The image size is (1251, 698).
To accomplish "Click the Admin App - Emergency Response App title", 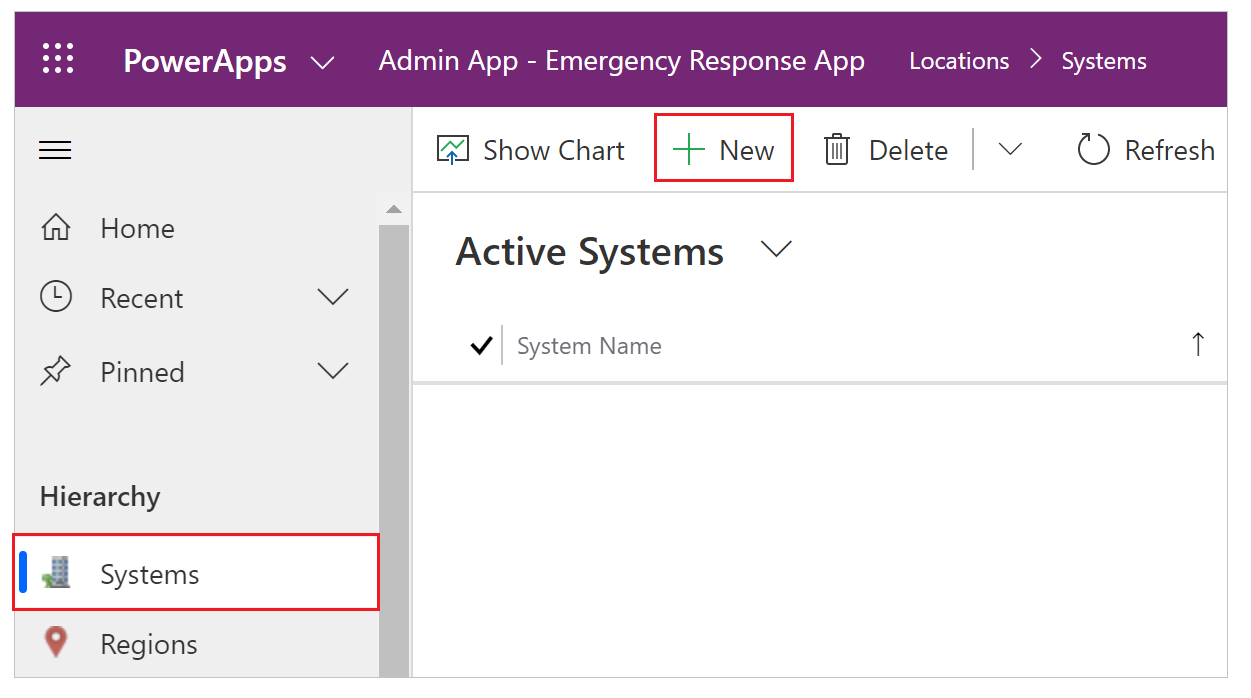I will [621, 60].
